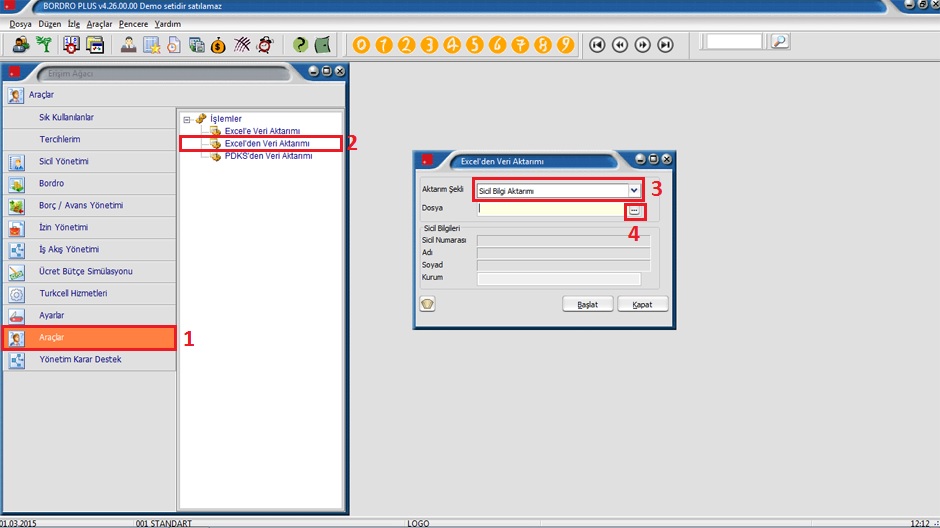The height and width of the screenshot is (528, 940).
Task: Collapse the İşlemler tree node
Action: tap(187, 119)
